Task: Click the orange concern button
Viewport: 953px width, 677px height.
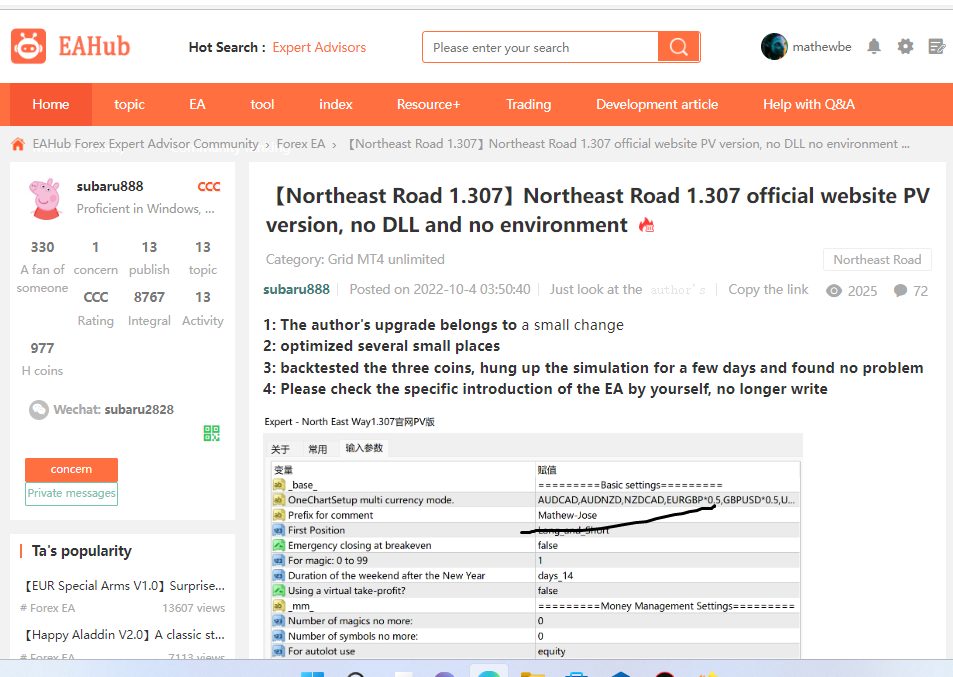Action: (x=71, y=469)
